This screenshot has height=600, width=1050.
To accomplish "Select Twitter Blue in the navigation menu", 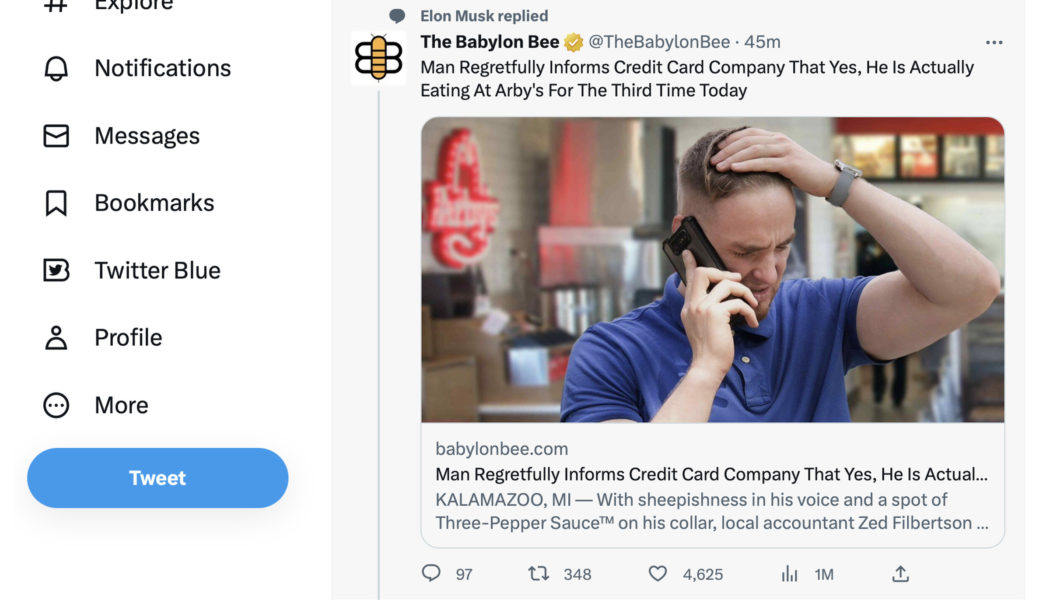I will [158, 270].
